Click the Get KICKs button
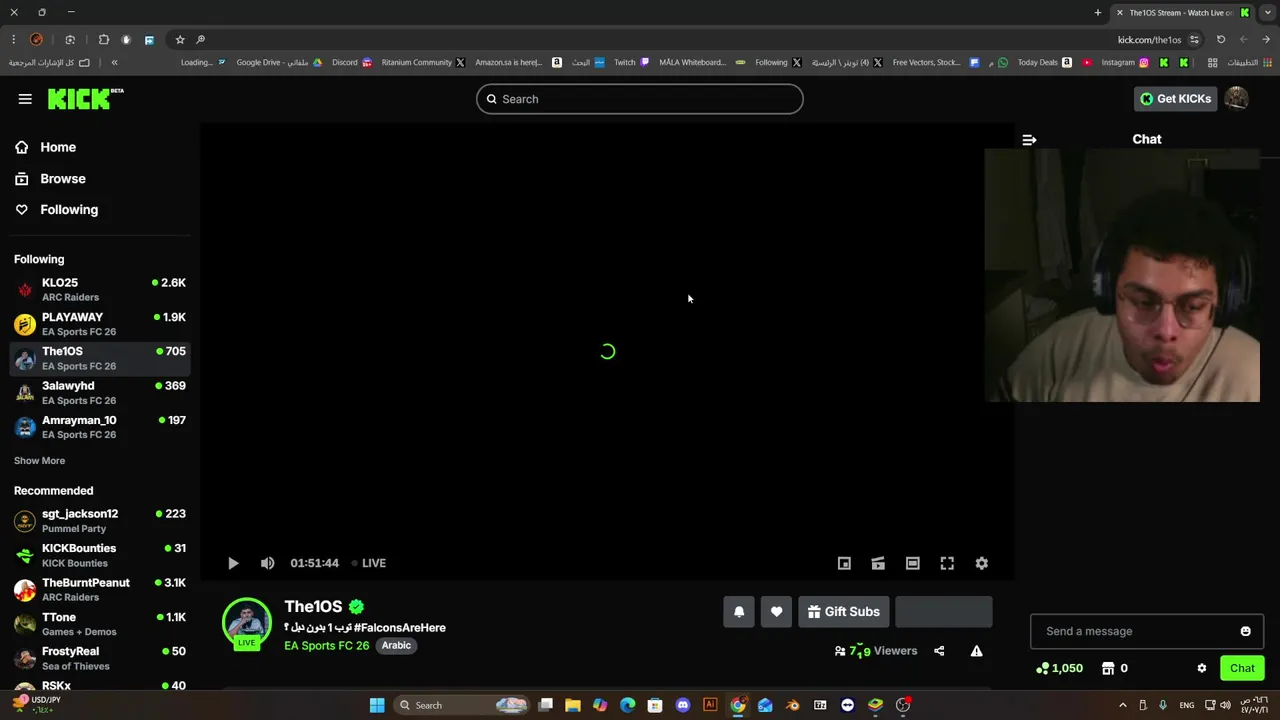This screenshot has height=720, width=1280. pyautogui.click(x=1175, y=98)
